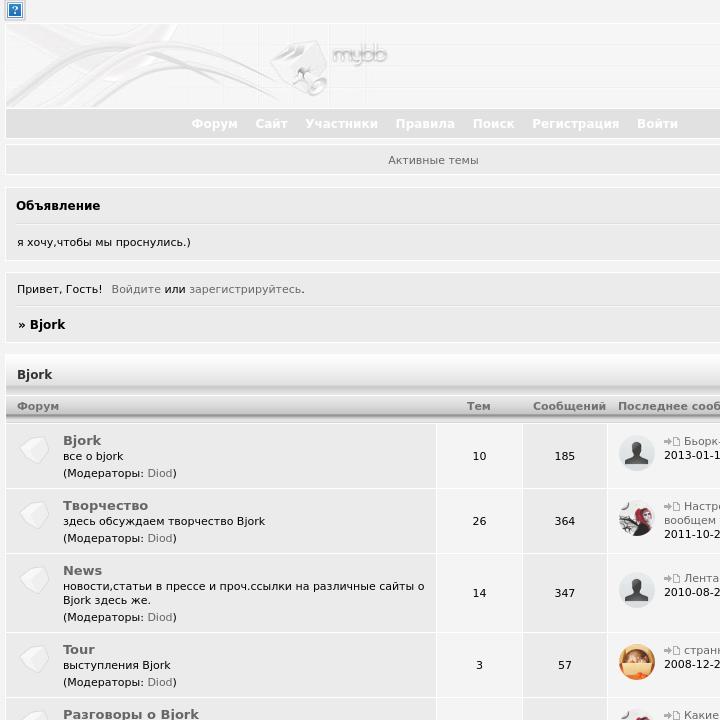
Task: Open the Разговоры о Bjork forum
Action: point(131,714)
